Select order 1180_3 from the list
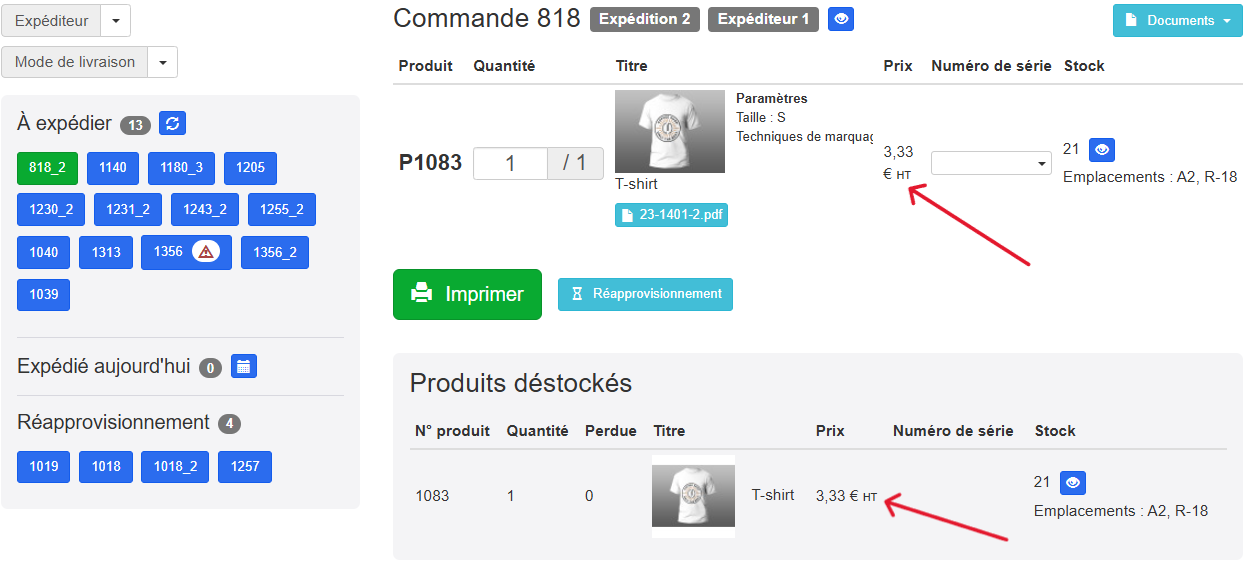The image size is (1255, 569). [181, 168]
